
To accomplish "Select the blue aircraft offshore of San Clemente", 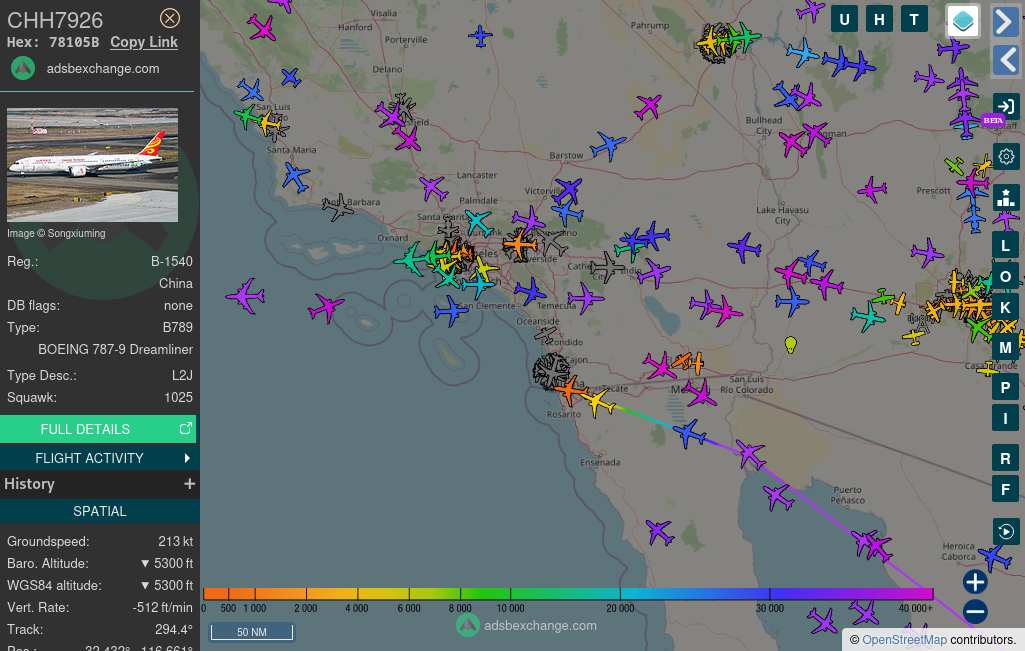I will [450, 310].
